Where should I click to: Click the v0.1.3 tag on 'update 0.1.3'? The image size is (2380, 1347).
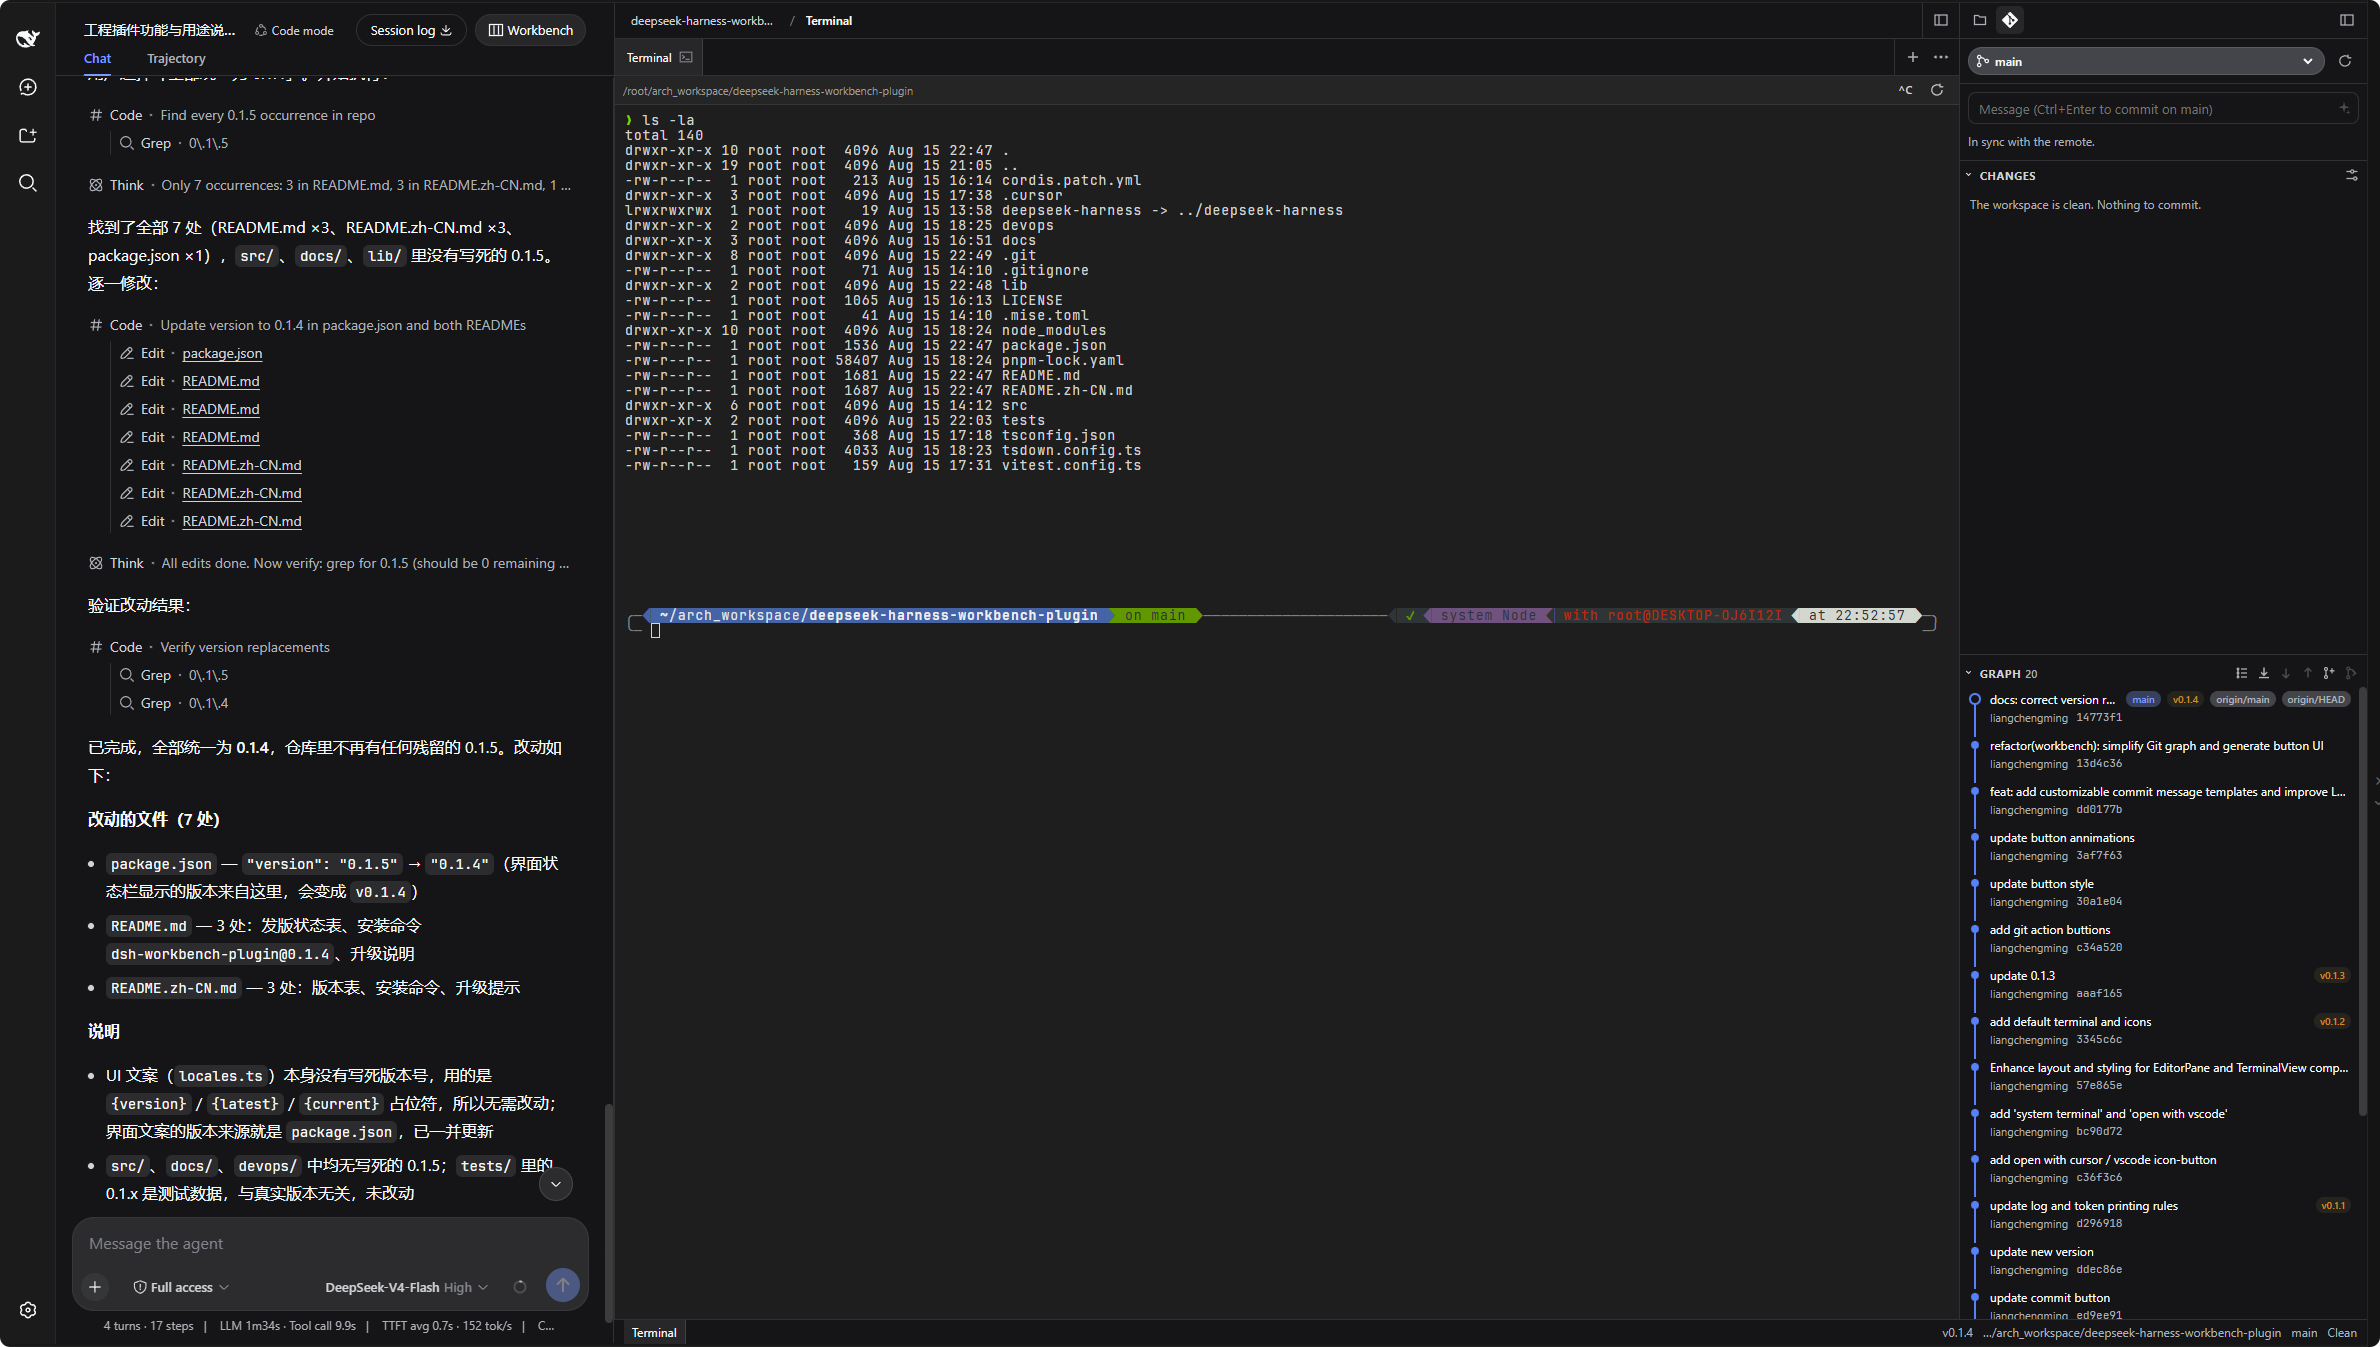2331,975
